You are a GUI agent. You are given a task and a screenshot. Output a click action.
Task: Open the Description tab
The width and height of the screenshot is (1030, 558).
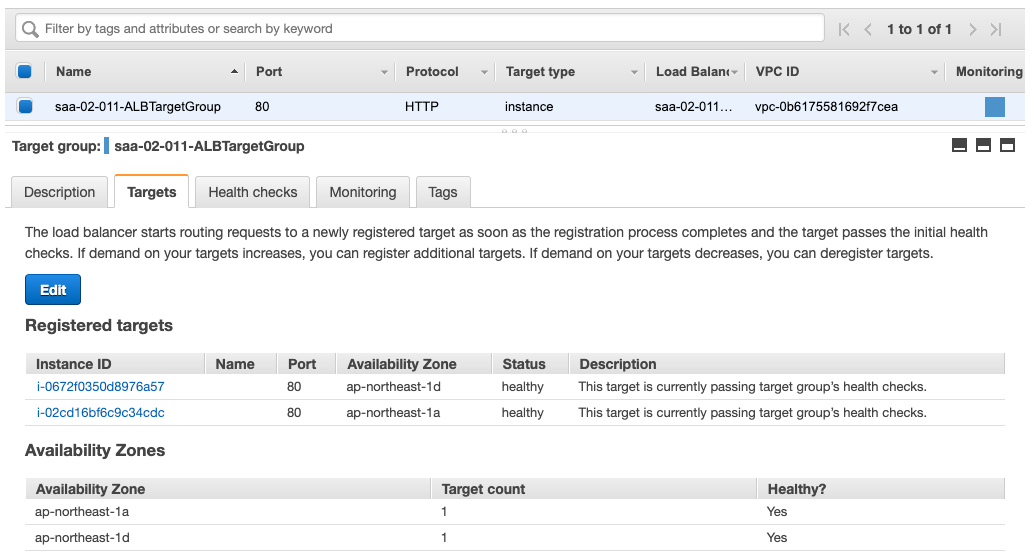pyautogui.click(x=60, y=192)
